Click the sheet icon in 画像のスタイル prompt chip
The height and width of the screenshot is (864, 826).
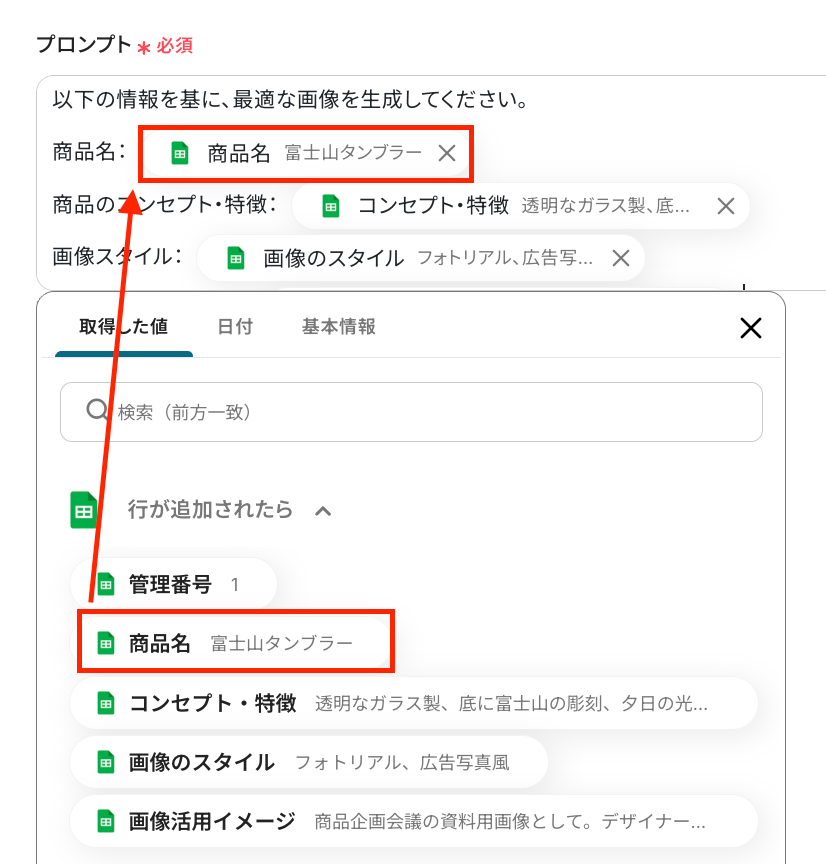click(x=236, y=258)
